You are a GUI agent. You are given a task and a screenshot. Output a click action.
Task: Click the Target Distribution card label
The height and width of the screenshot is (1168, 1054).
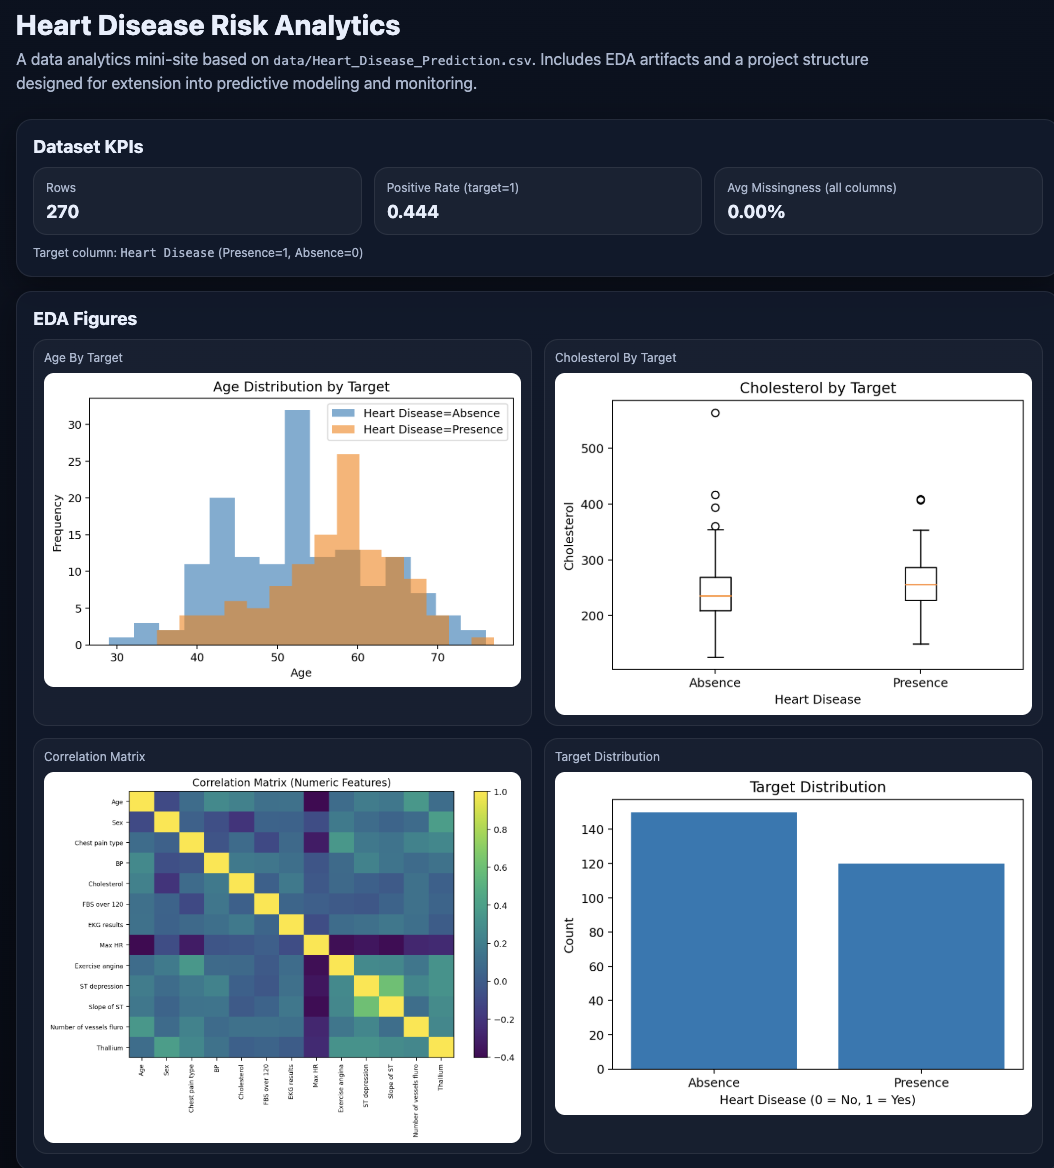click(607, 757)
